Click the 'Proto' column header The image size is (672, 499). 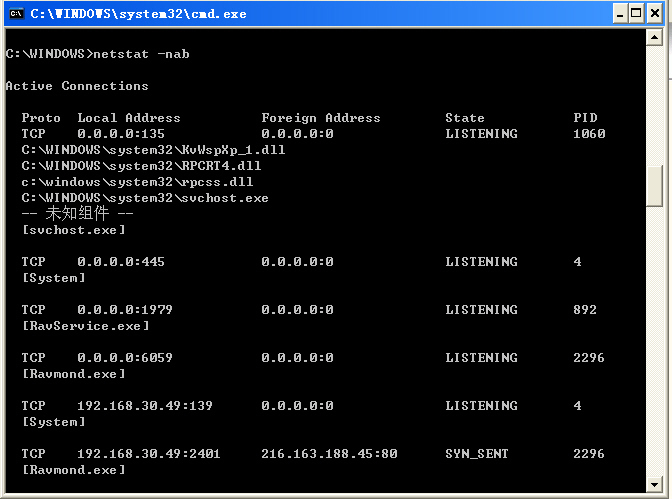click(41, 118)
